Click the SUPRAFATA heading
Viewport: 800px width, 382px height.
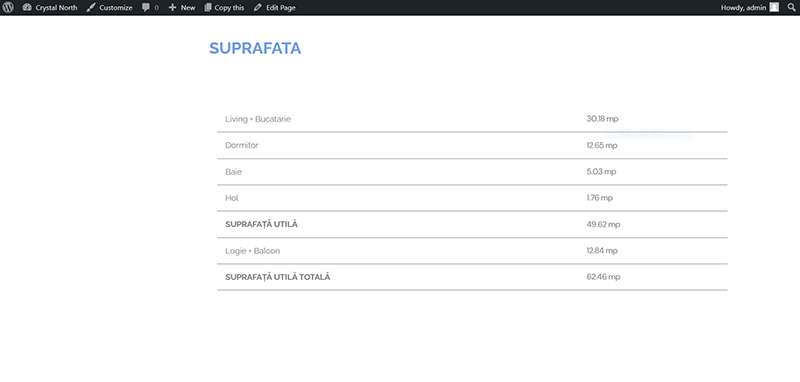coord(255,48)
